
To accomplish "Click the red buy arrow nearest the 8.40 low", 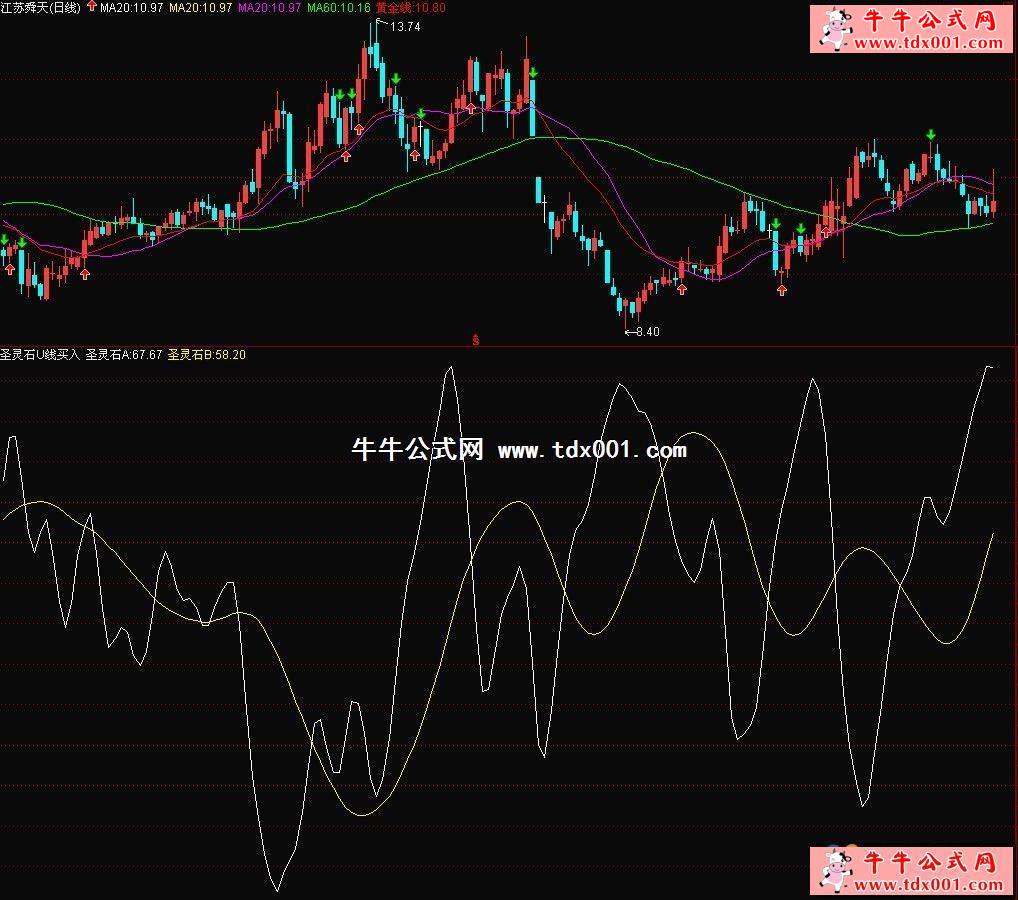I will click(682, 289).
